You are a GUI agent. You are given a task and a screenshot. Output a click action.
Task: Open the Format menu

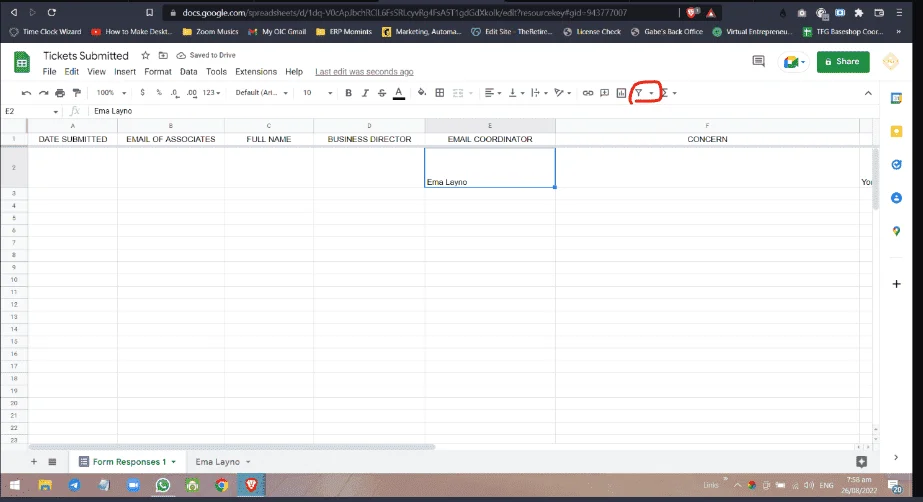pos(158,72)
